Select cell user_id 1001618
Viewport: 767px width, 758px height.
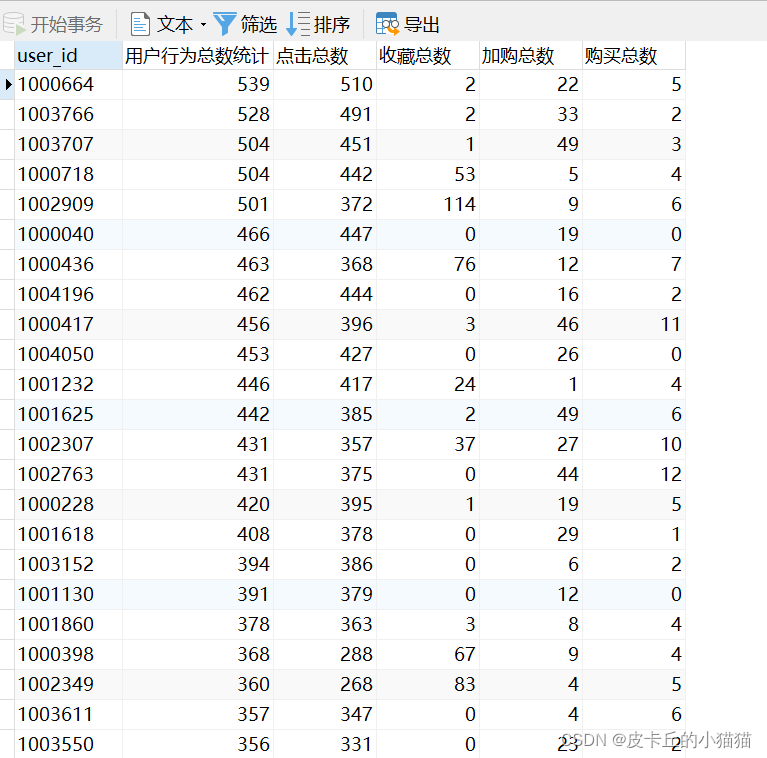68,535
